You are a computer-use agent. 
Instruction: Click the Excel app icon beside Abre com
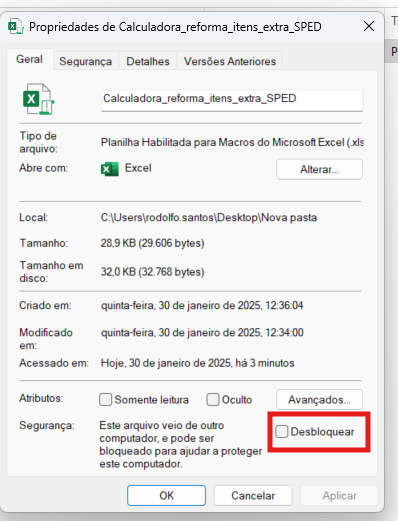(x=109, y=169)
